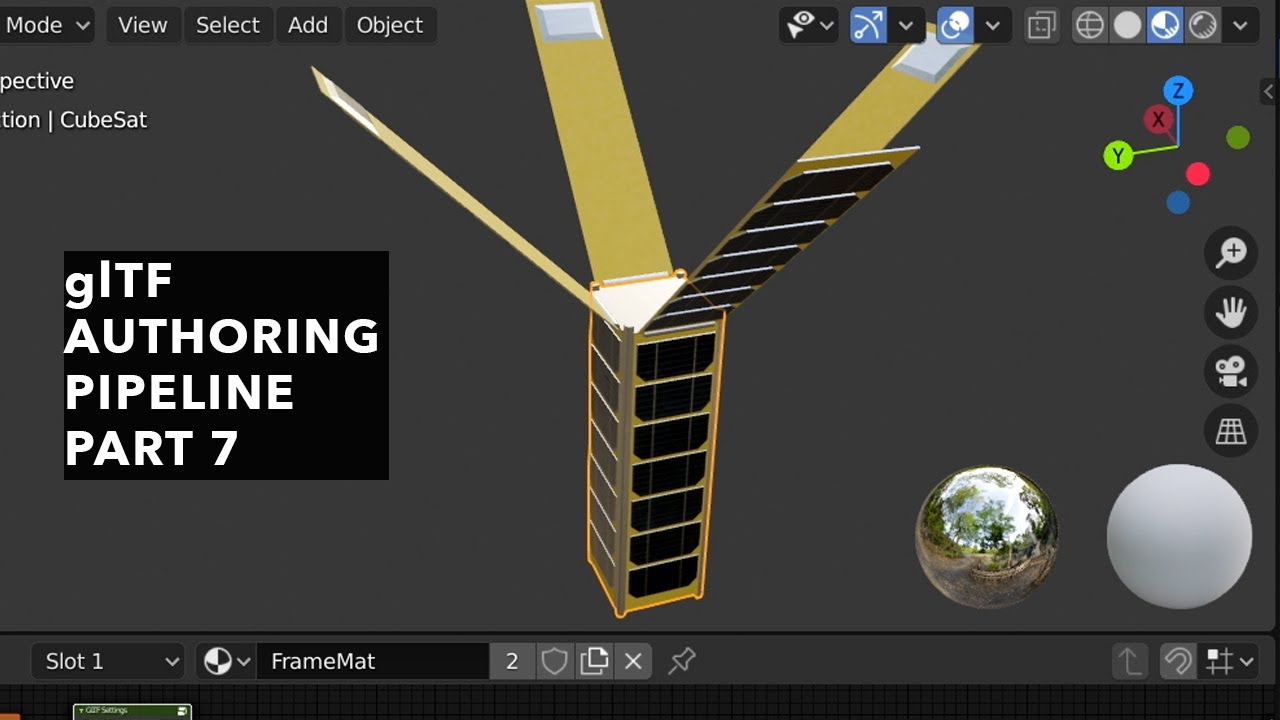
Task: Toggle fake user shield for FrameMat
Action: pyautogui.click(x=554, y=661)
